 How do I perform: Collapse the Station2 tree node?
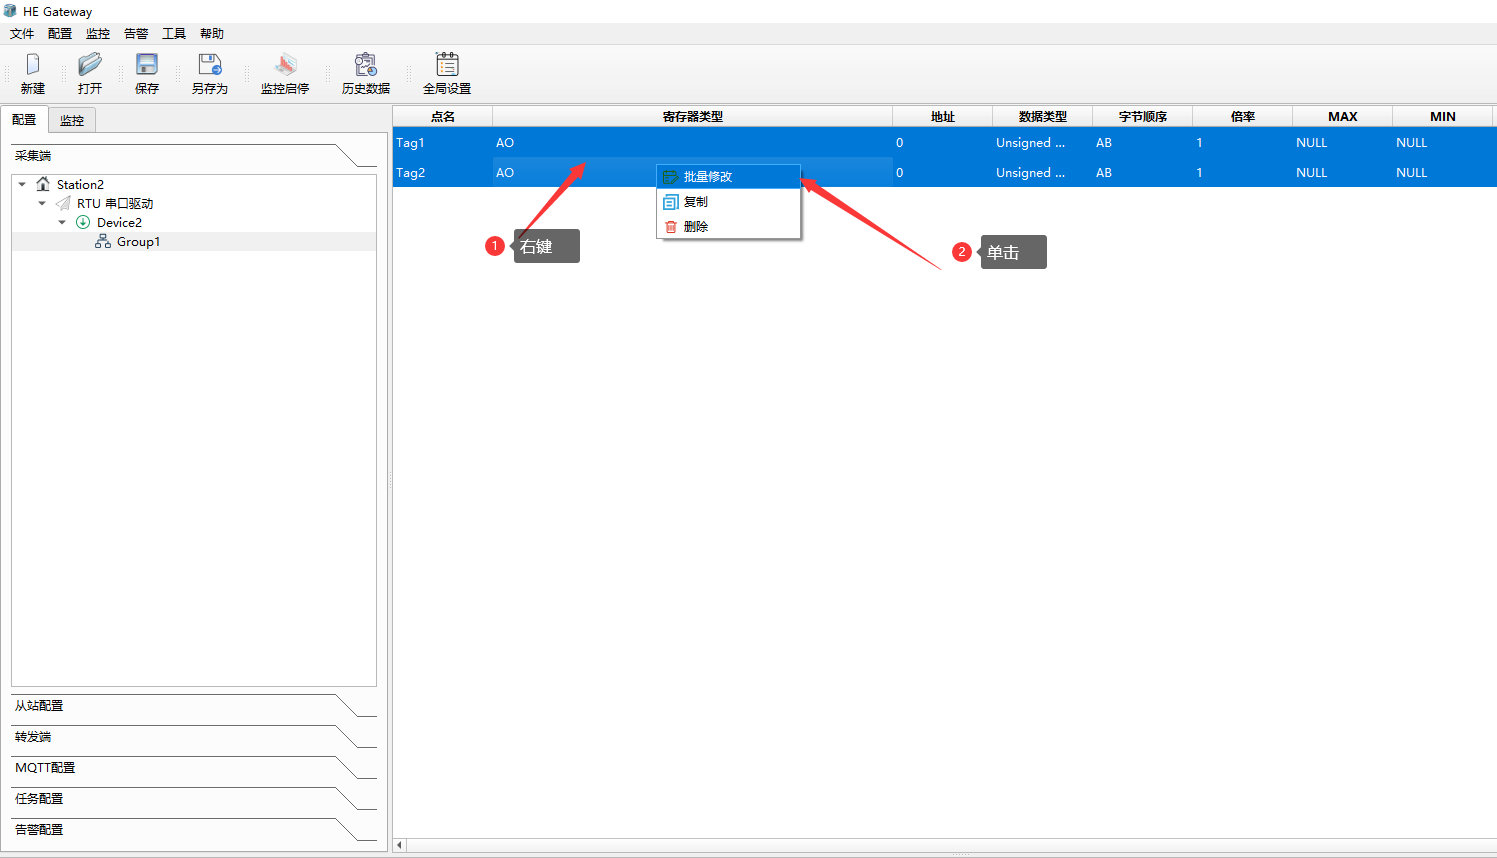pyautogui.click(x=22, y=184)
